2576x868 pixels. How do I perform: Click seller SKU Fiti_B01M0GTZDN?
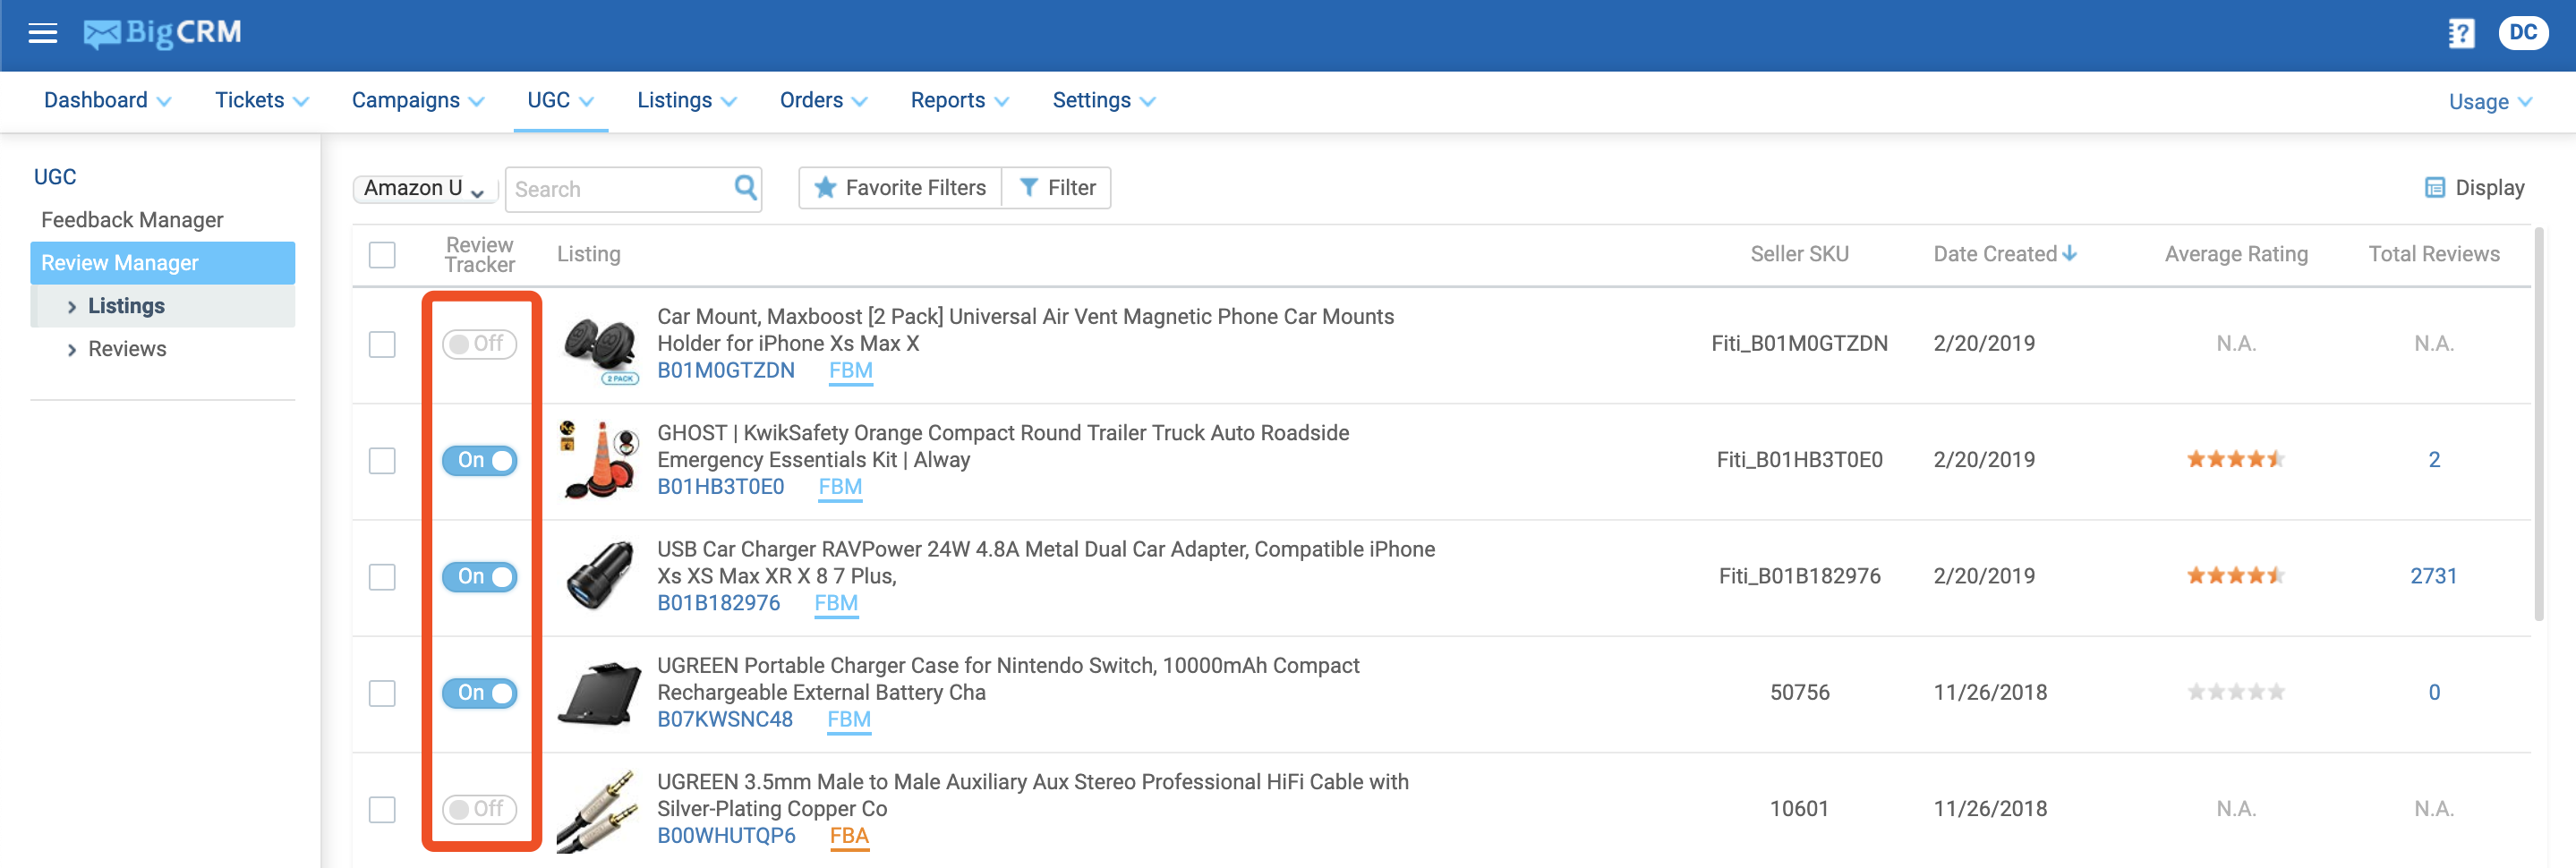[1799, 344]
